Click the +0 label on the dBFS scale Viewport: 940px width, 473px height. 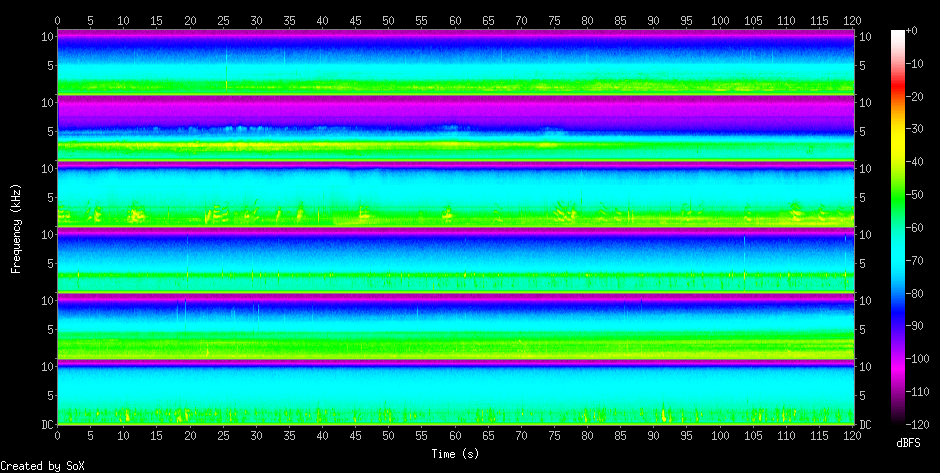pos(911,31)
